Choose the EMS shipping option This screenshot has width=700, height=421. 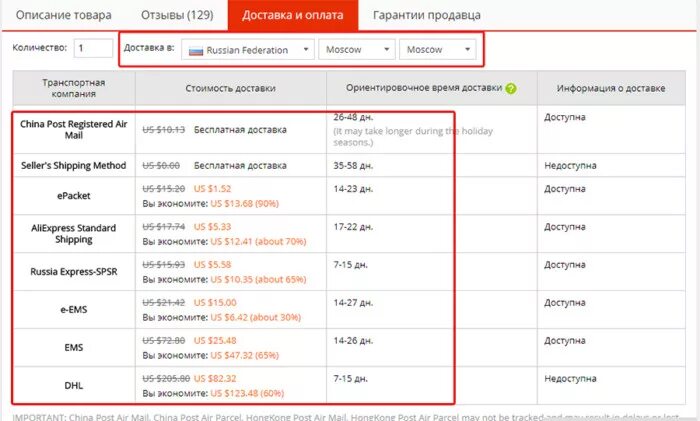point(74,347)
